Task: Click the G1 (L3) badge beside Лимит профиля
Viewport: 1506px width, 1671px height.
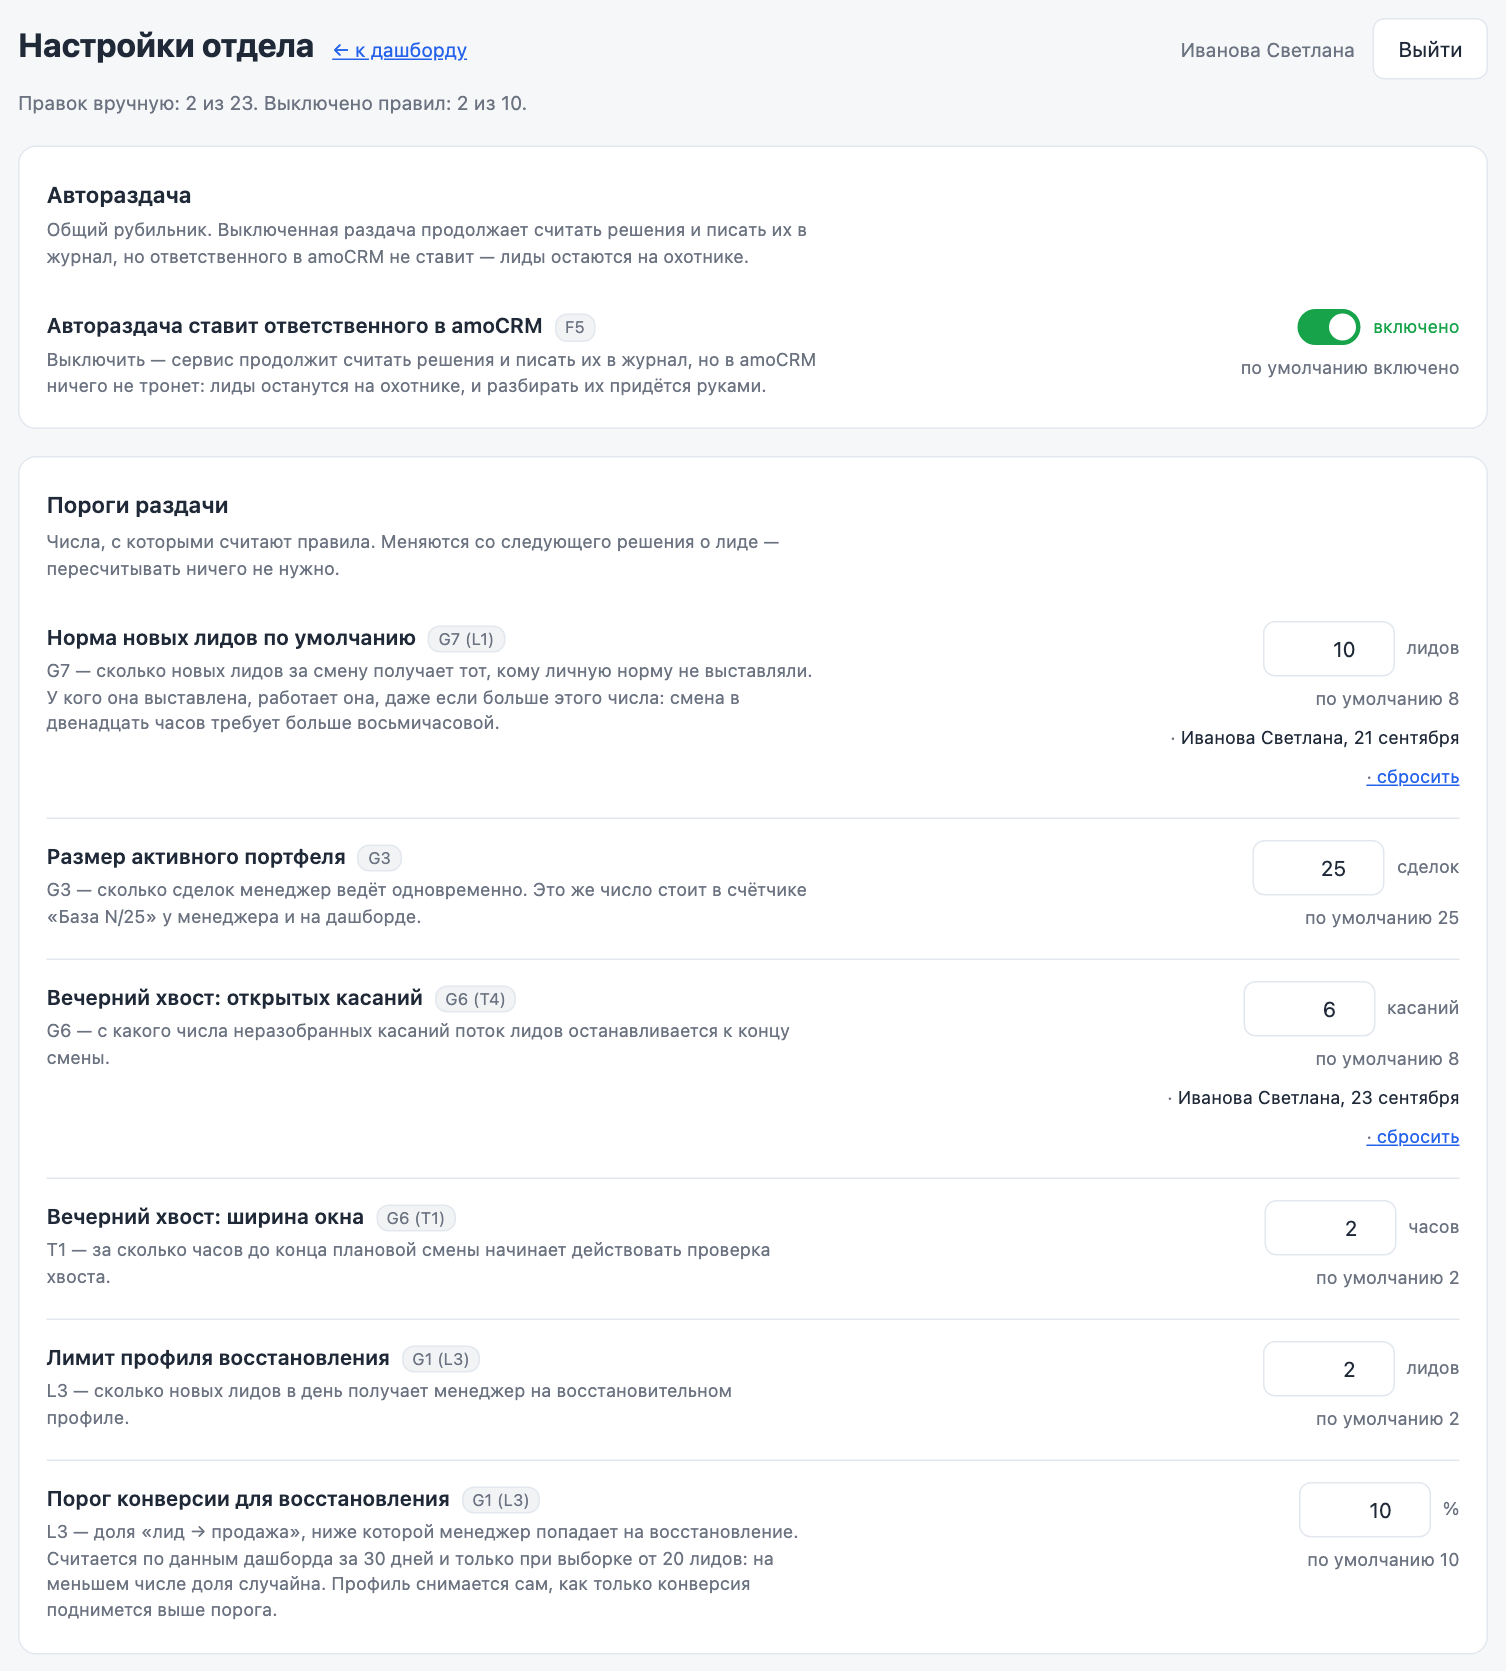Action: click(441, 1359)
